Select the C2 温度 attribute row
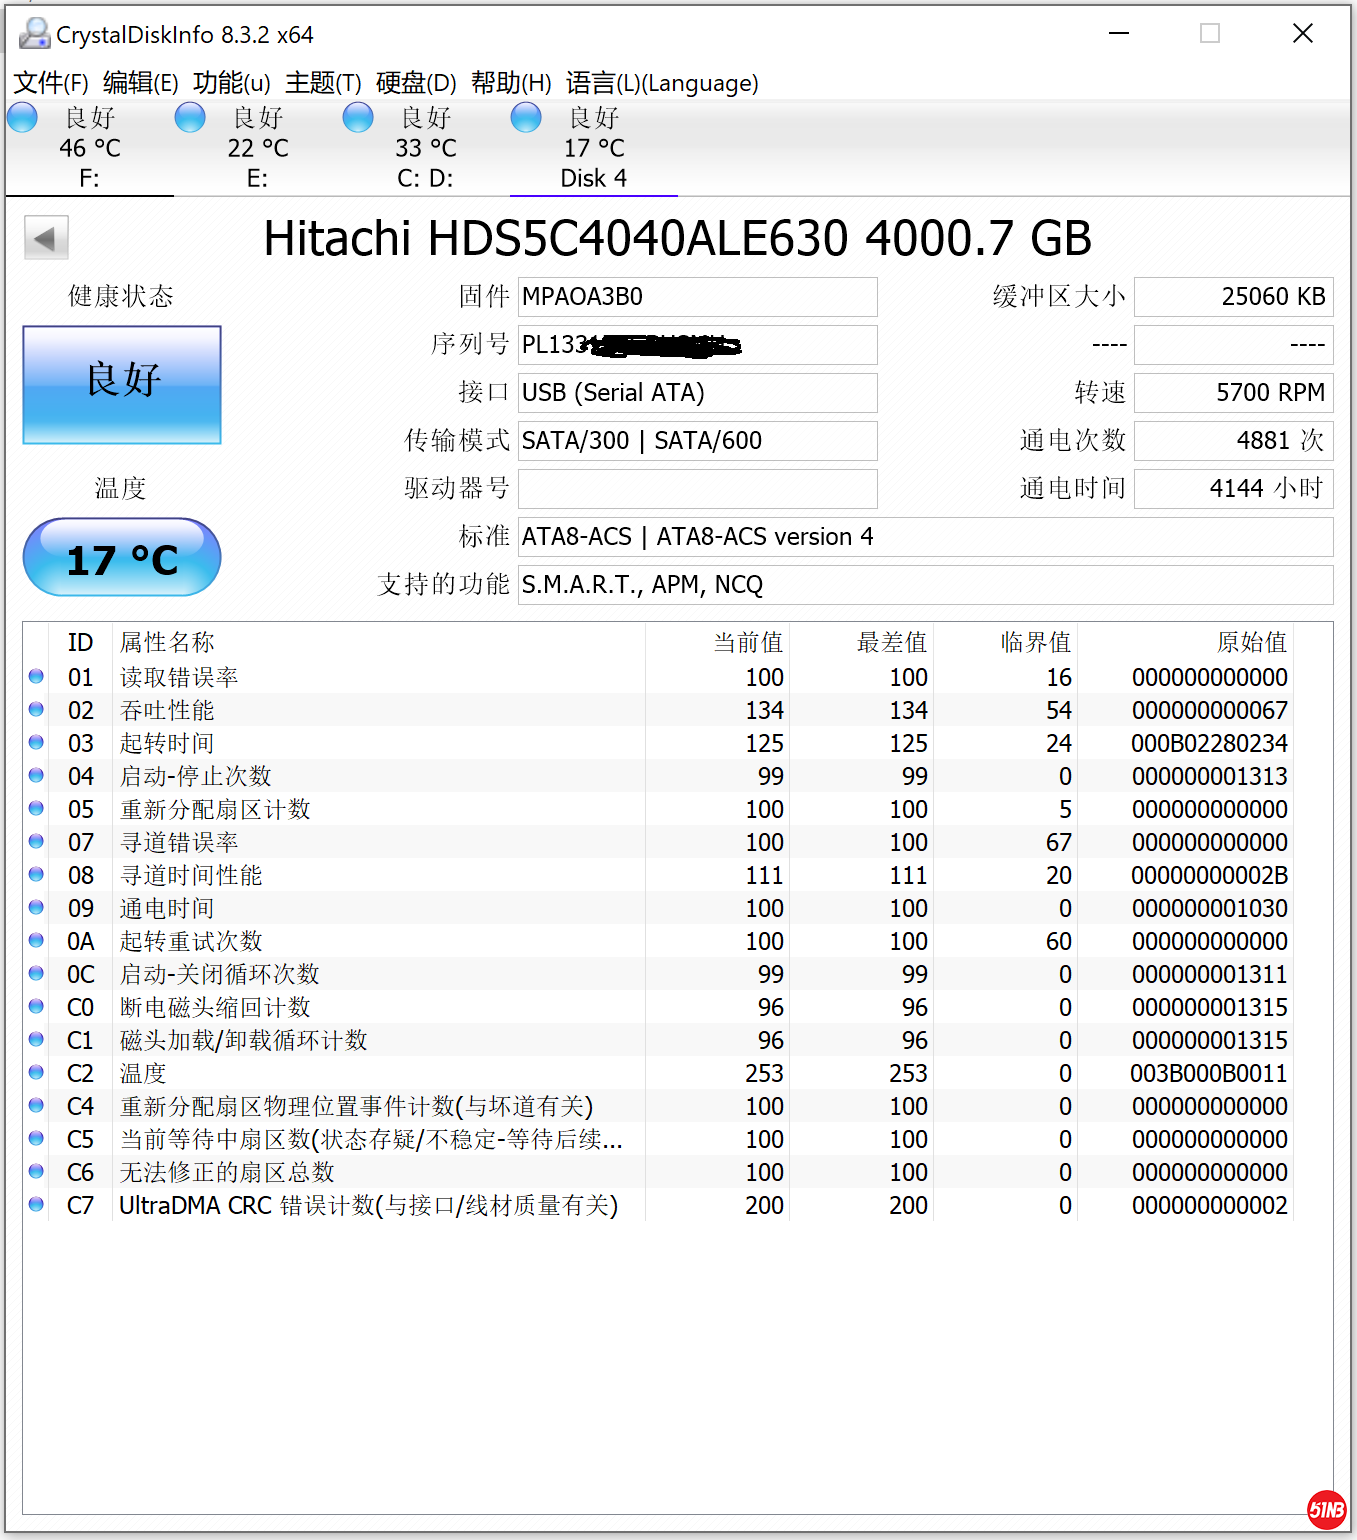The width and height of the screenshot is (1357, 1540). 400,1073
